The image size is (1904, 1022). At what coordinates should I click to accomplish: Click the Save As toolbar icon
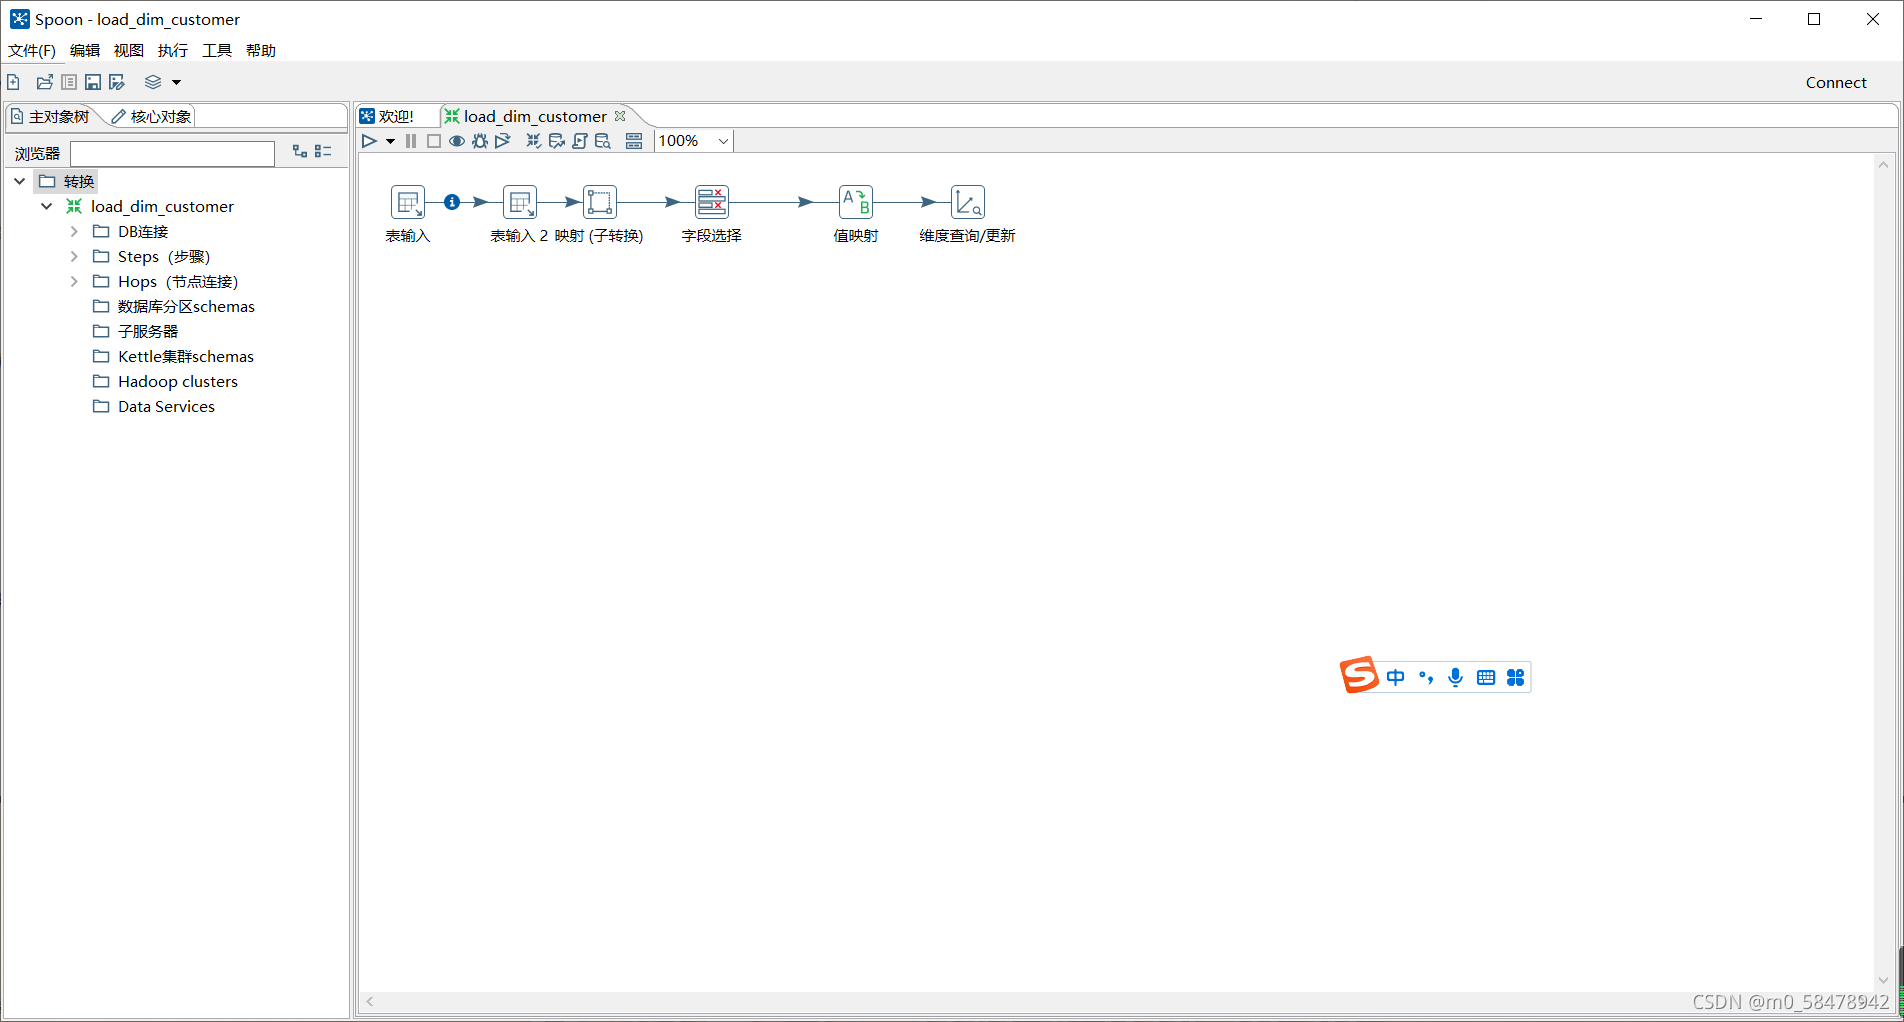(117, 82)
